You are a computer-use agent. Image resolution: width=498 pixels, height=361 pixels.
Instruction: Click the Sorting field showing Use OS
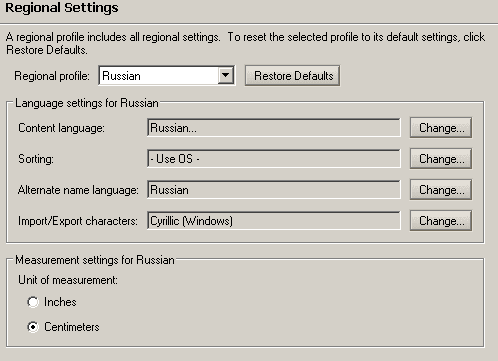(x=274, y=159)
